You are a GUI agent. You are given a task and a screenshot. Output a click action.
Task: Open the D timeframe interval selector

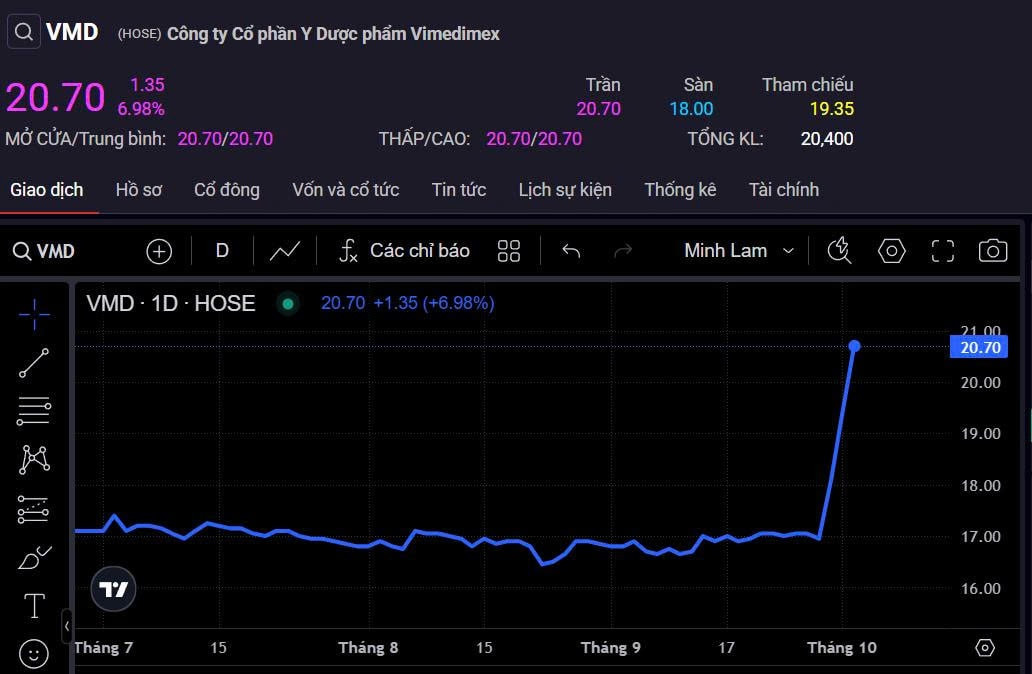click(222, 251)
